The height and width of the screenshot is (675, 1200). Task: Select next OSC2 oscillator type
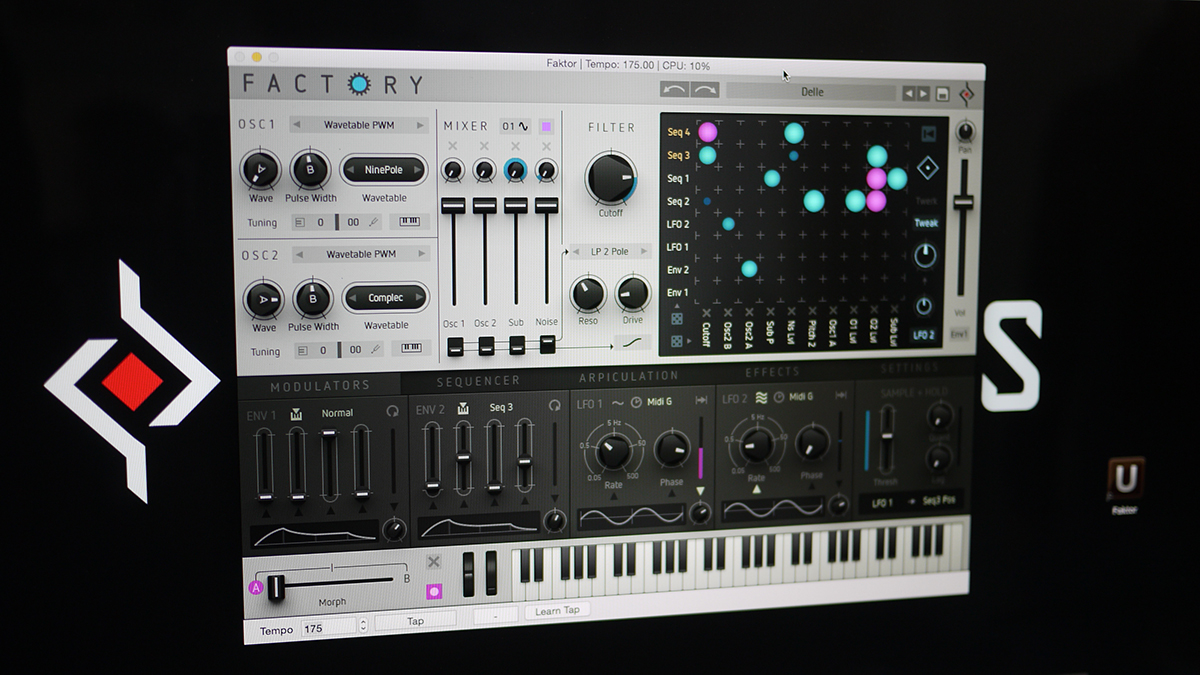tap(423, 254)
